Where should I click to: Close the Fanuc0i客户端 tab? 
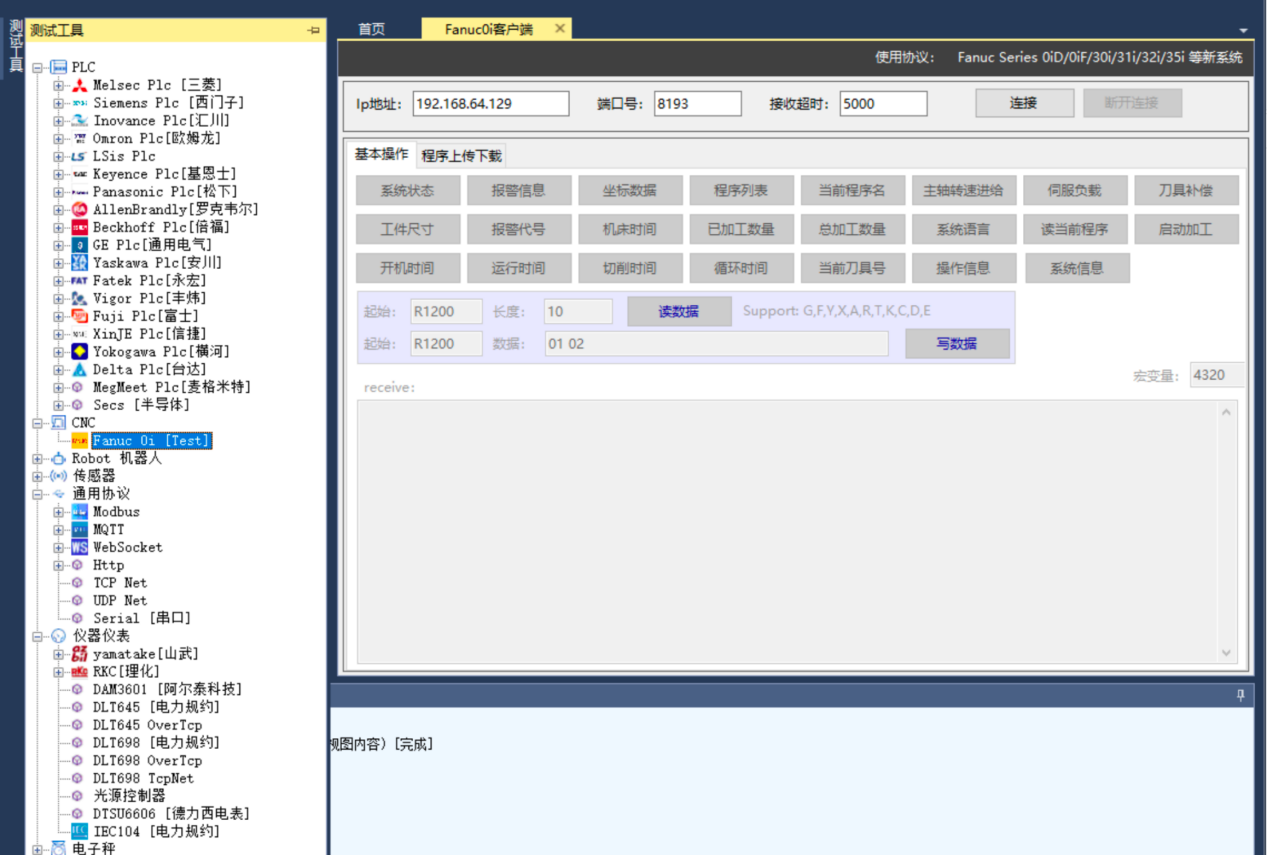pos(560,29)
